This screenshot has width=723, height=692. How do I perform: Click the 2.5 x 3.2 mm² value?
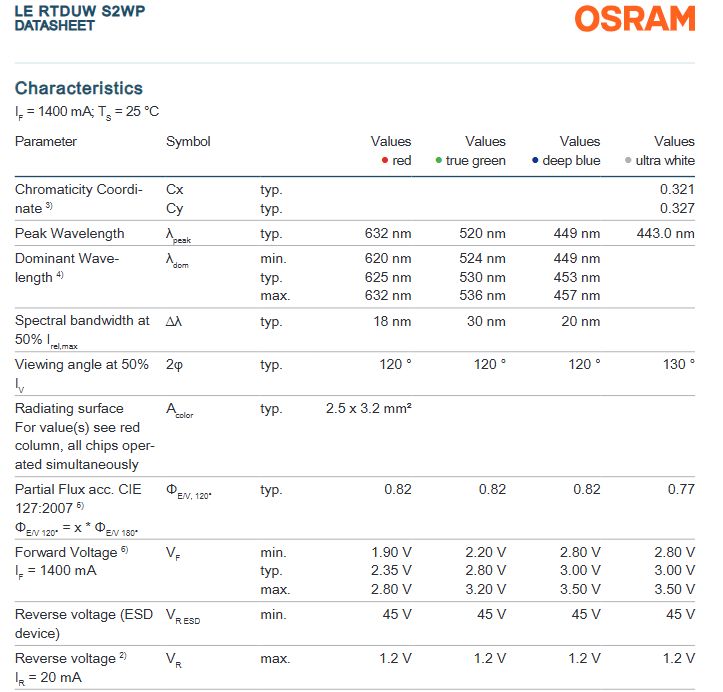click(368, 408)
